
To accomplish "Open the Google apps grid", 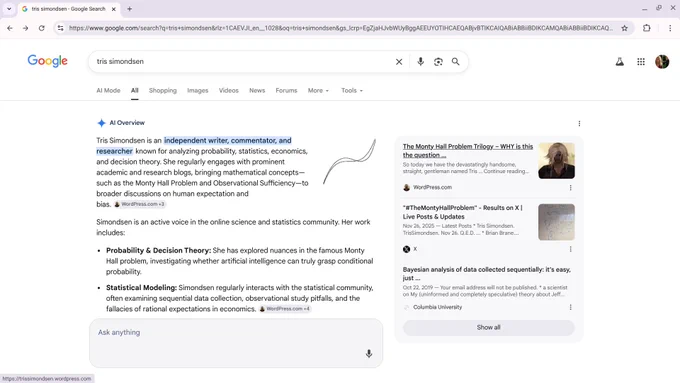I will [x=641, y=62].
